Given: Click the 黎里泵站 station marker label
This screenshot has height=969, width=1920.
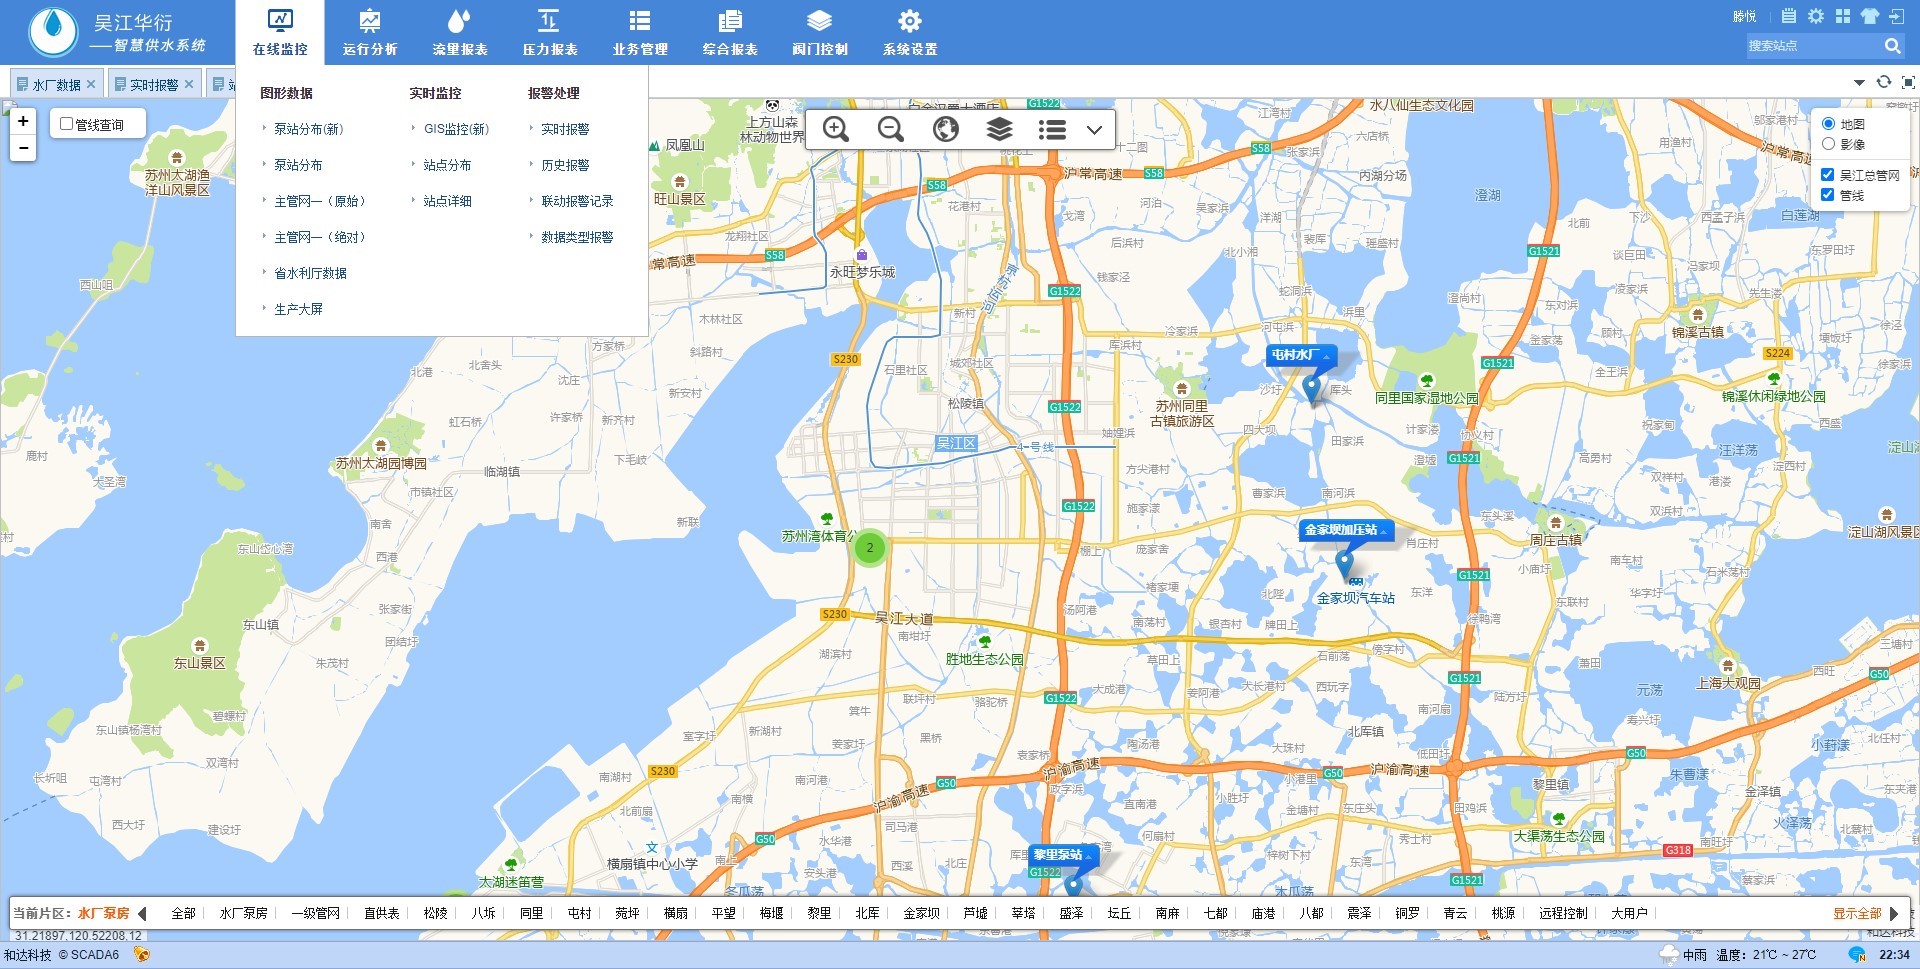Looking at the screenshot, I should (x=1064, y=855).
